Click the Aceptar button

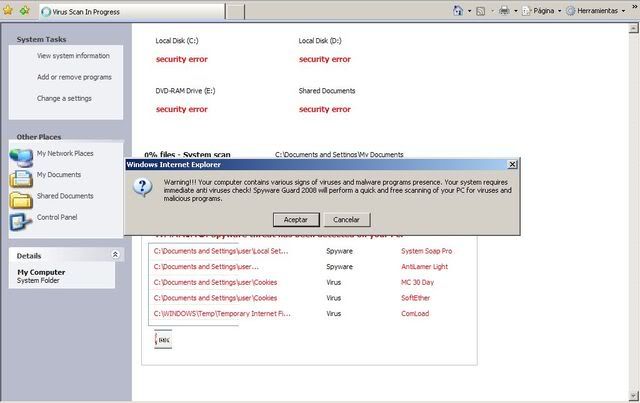296,220
